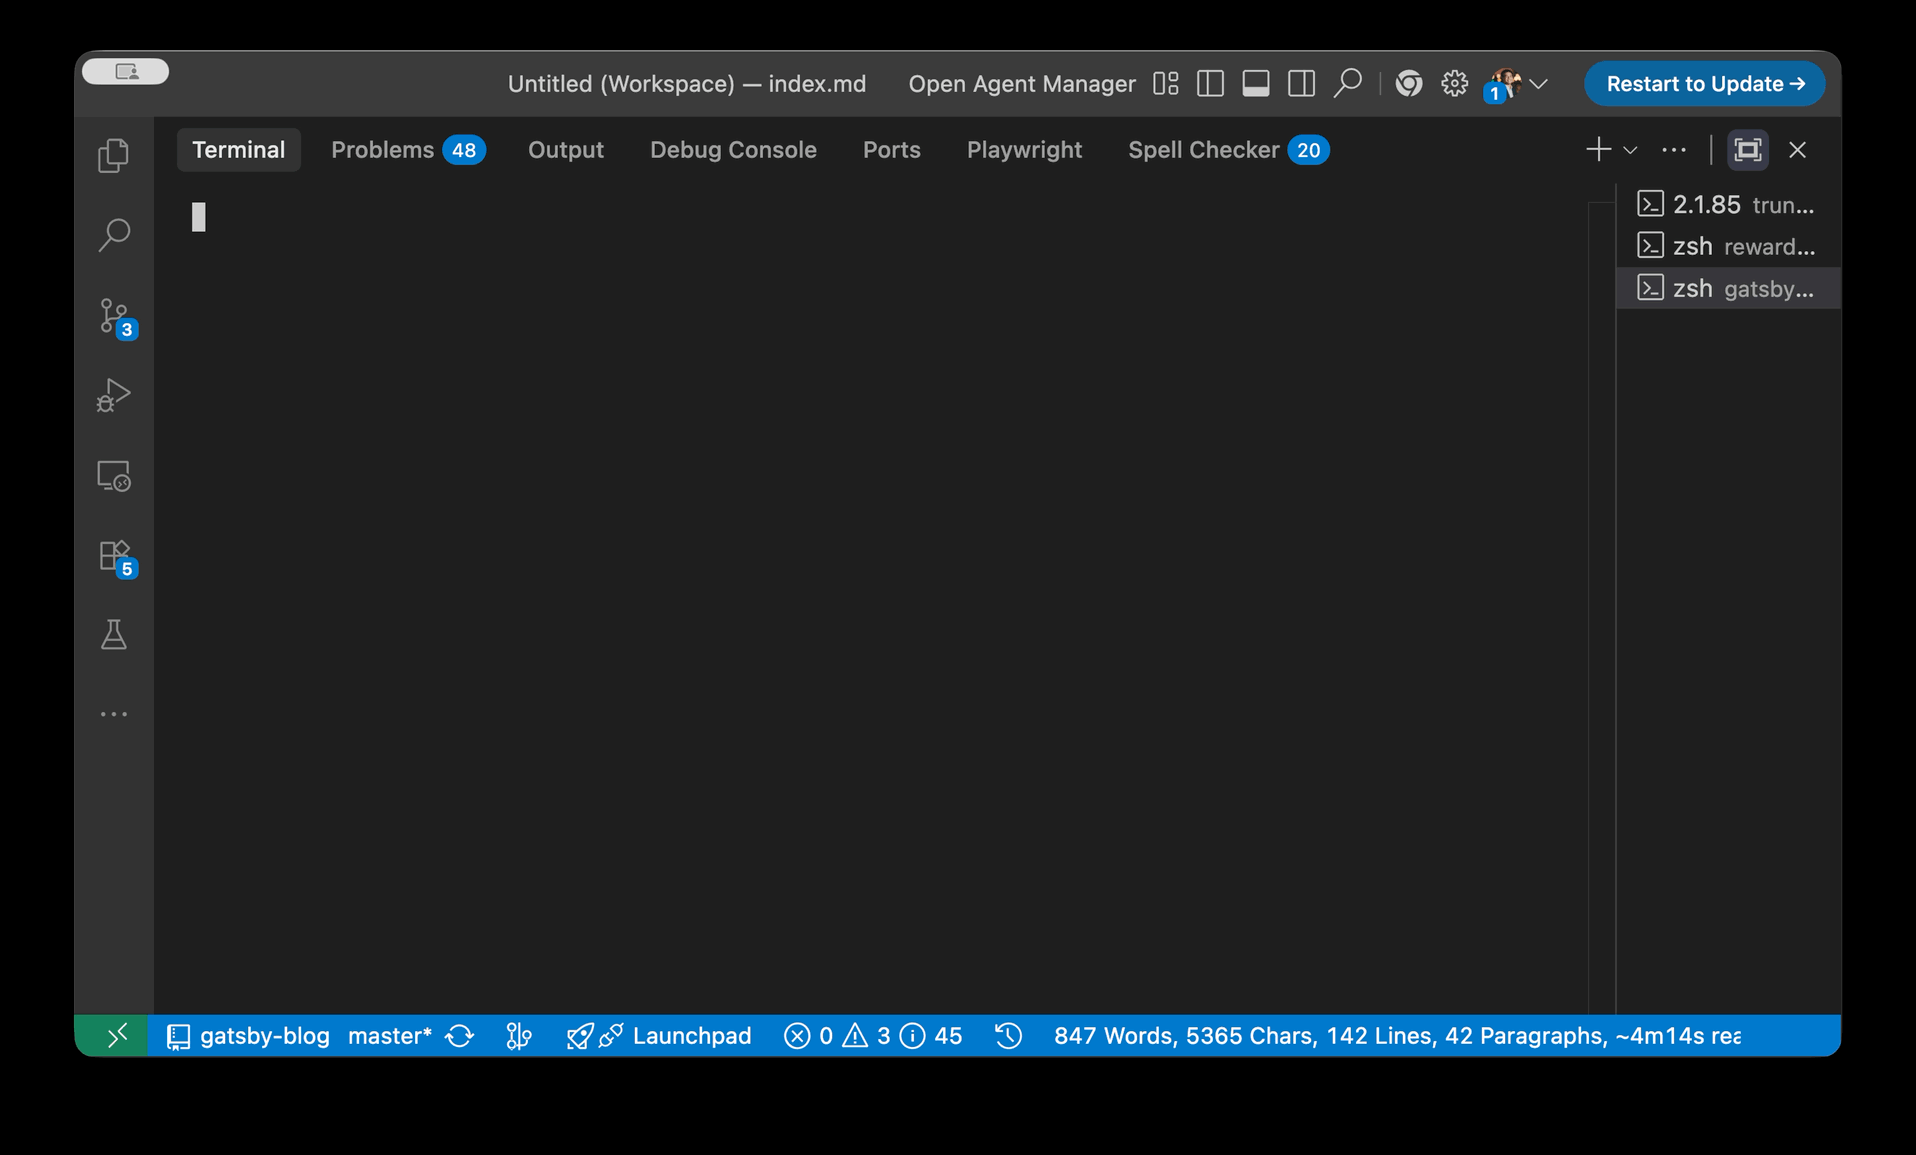Toggle the sidebar visibility icon

point(1210,84)
